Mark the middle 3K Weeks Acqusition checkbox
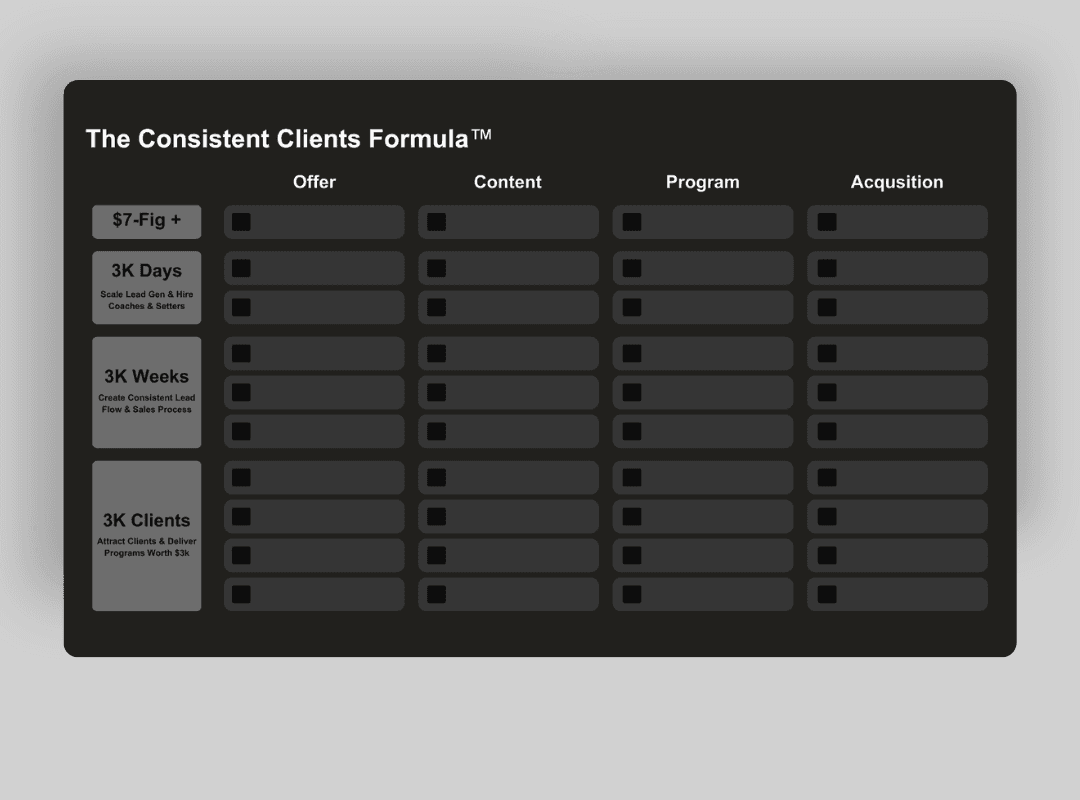The image size is (1080, 800). pos(827,393)
